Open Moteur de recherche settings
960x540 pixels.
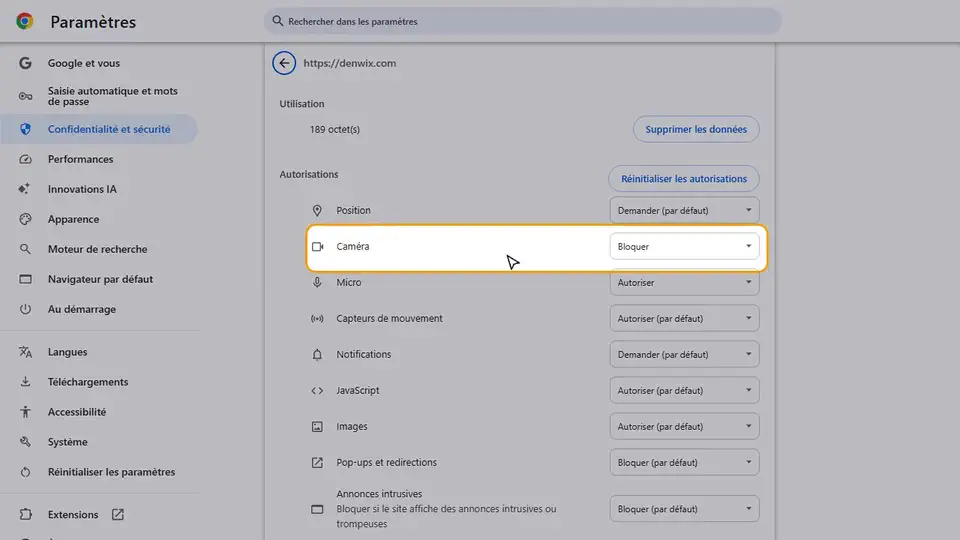[99, 249]
